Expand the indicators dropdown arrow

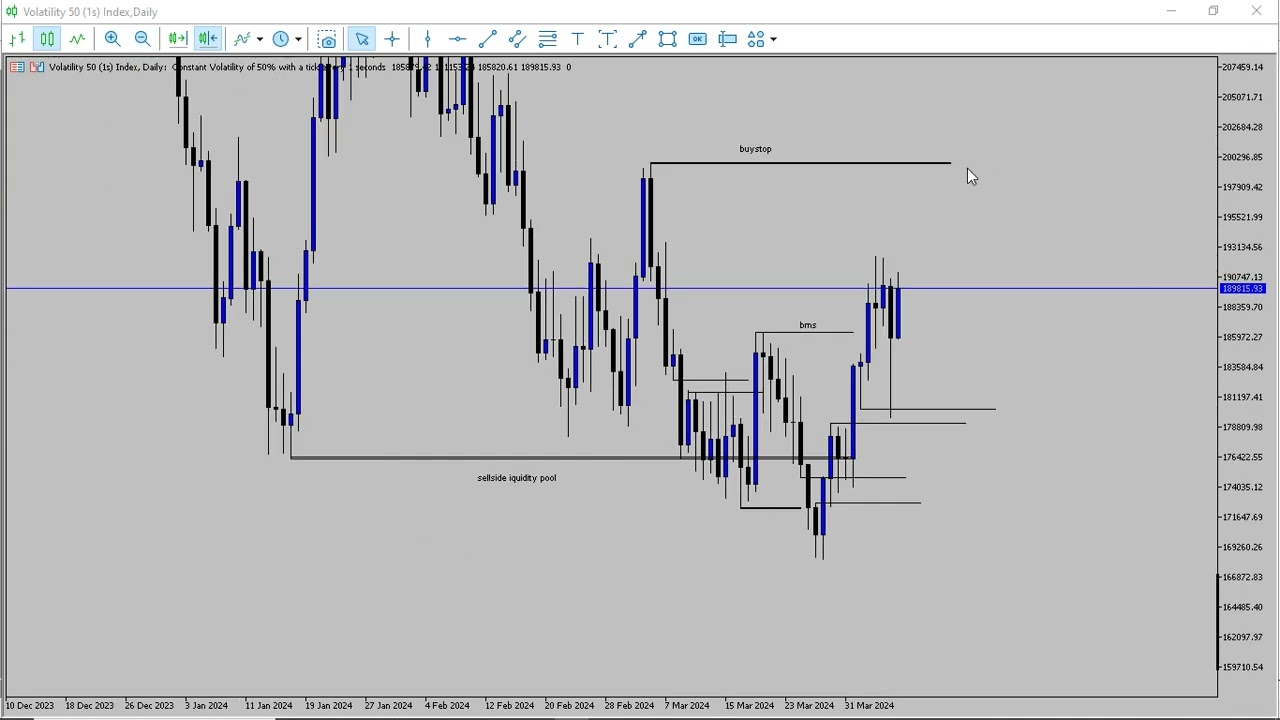[x=260, y=39]
